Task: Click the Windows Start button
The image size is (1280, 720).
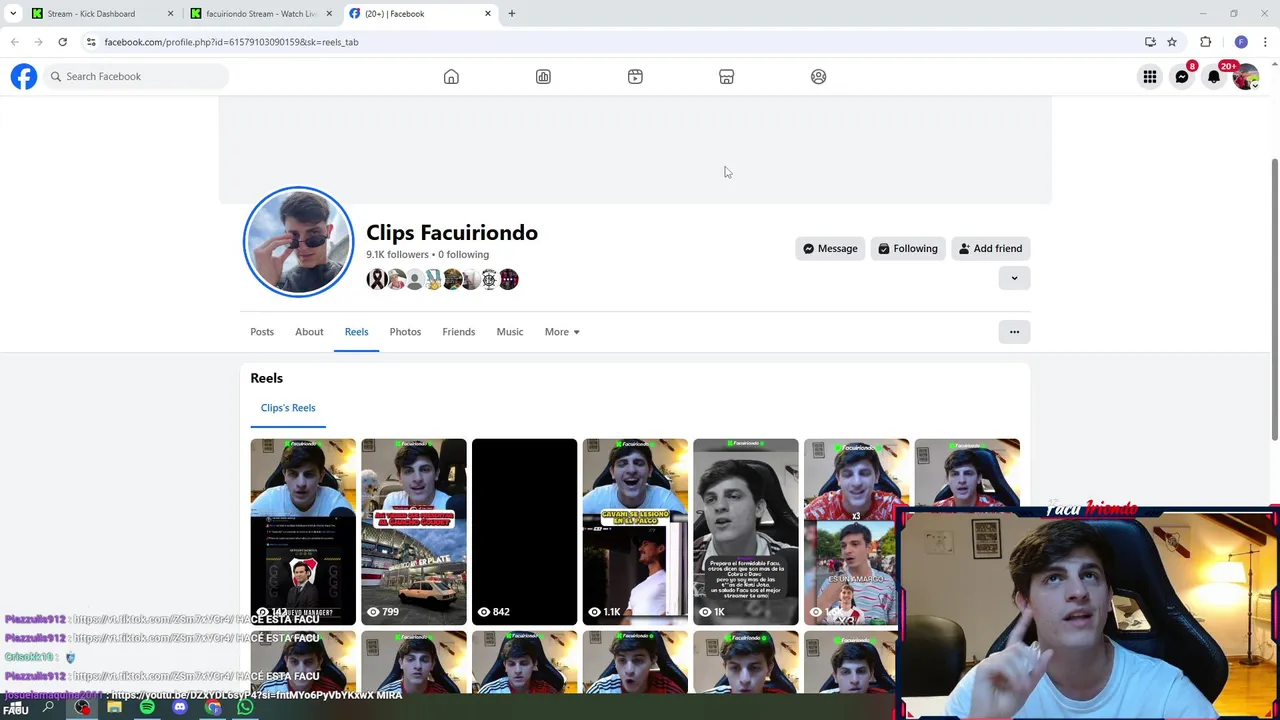Action: pos(16,709)
